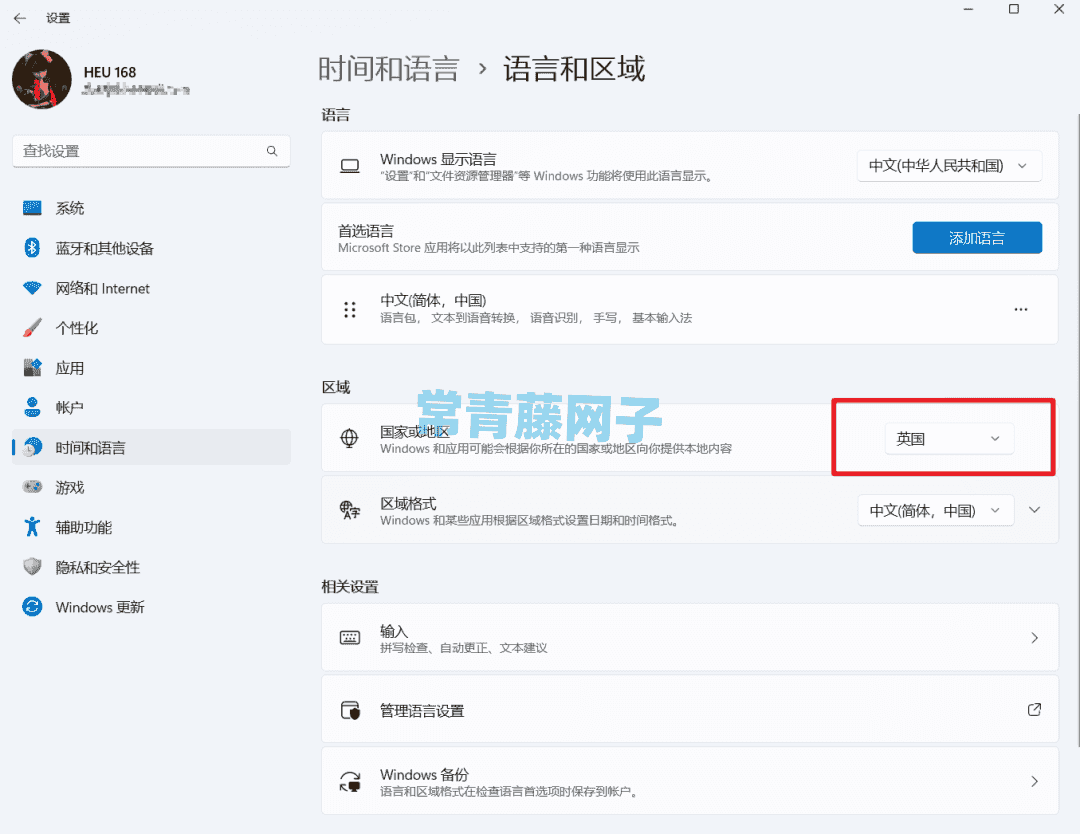Click the 首选语言 heading text
This screenshot has width=1080, height=834.
(x=366, y=231)
